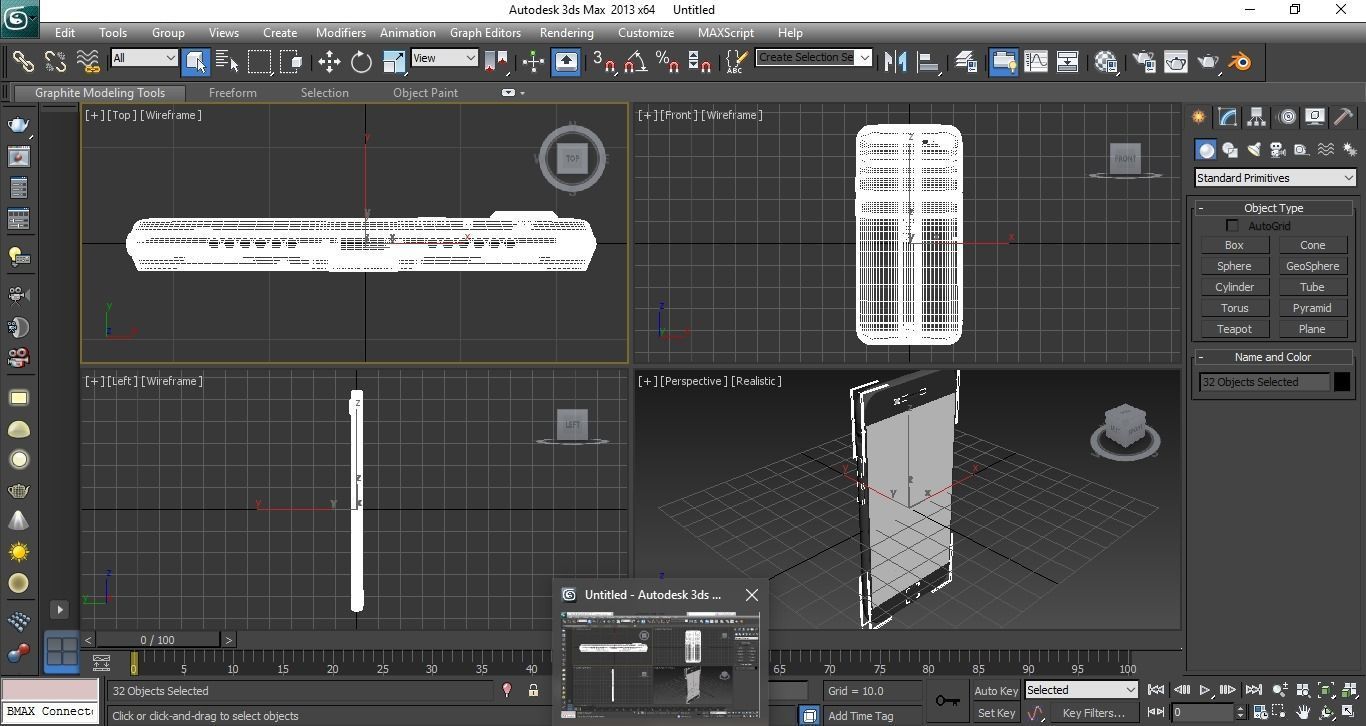The image size is (1366, 726).
Task: Open the Modifiers menu
Action: click(341, 33)
